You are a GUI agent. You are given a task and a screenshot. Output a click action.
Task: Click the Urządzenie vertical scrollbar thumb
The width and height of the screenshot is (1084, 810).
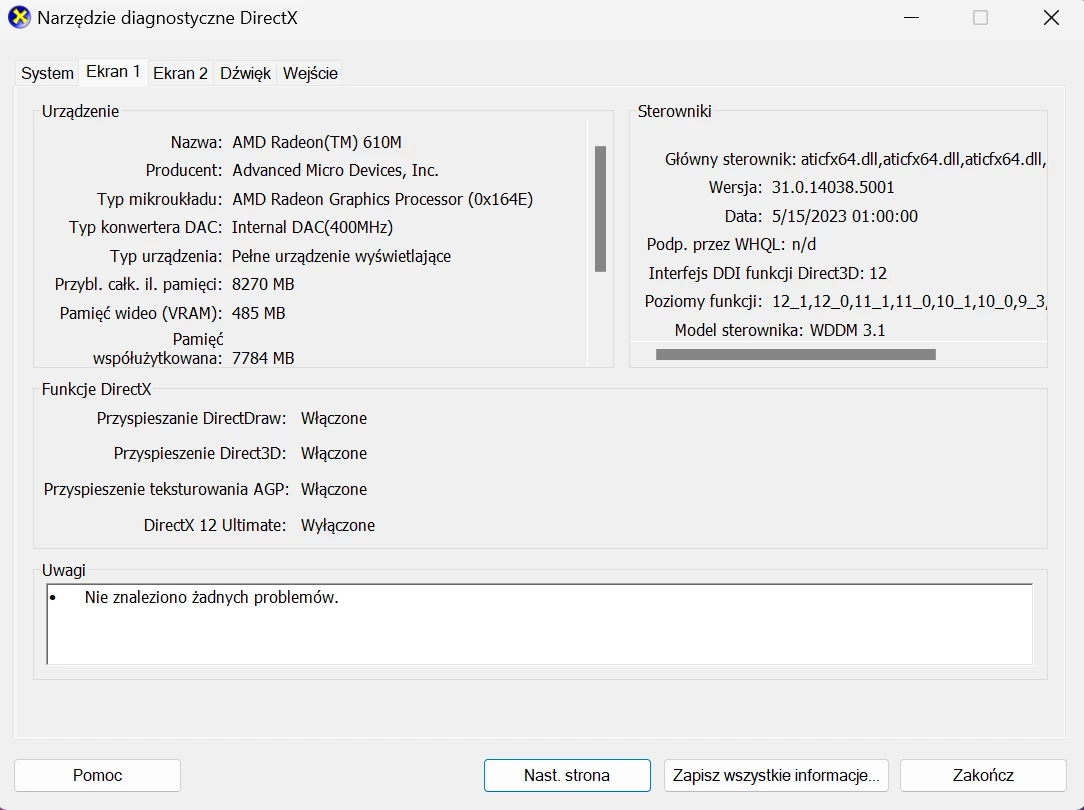(600, 209)
